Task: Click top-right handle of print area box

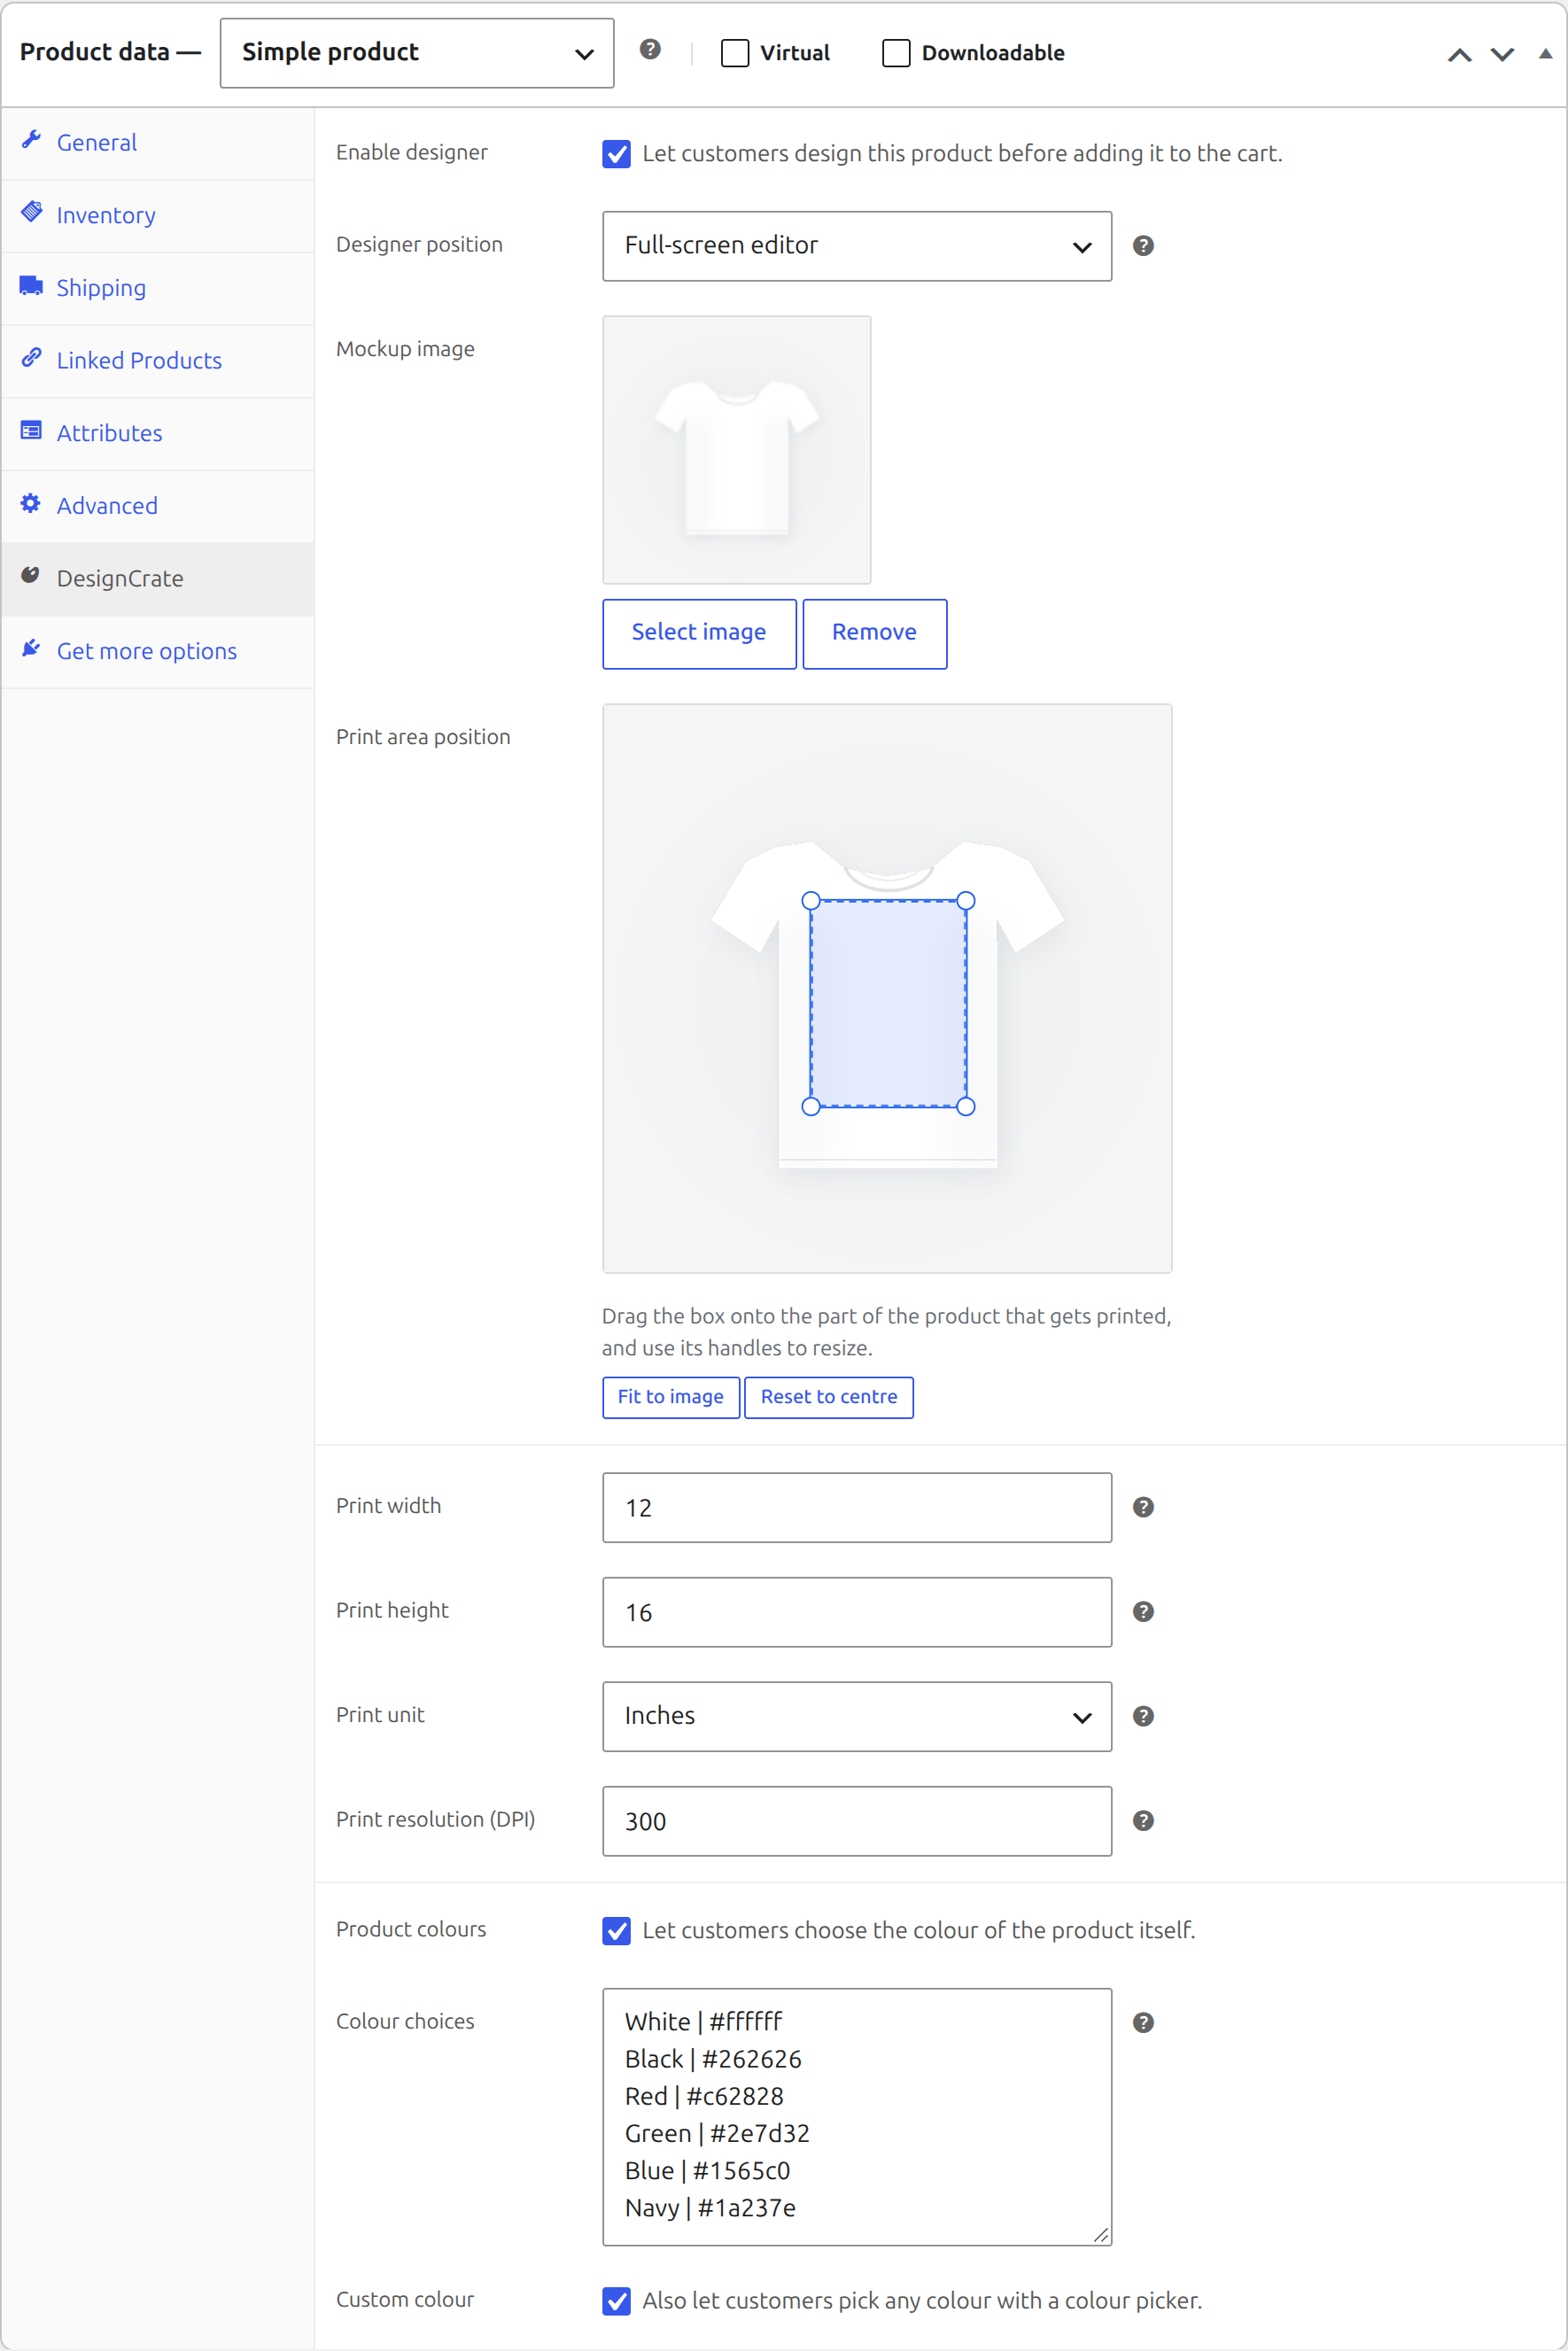Action: click(966, 901)
